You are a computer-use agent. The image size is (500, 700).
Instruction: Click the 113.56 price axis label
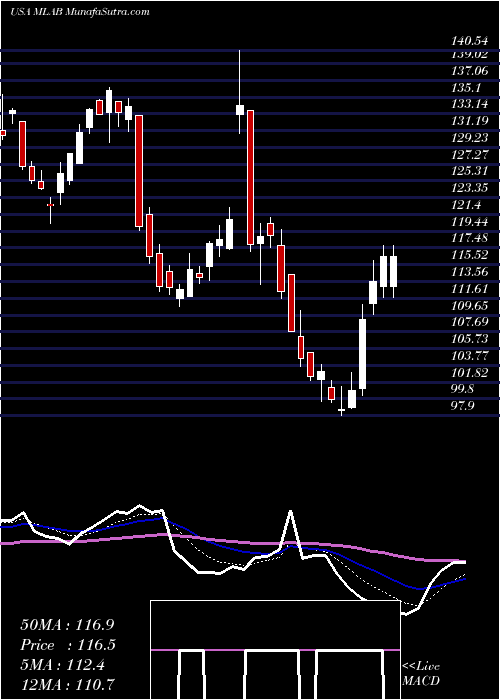(x=469, y=272)
